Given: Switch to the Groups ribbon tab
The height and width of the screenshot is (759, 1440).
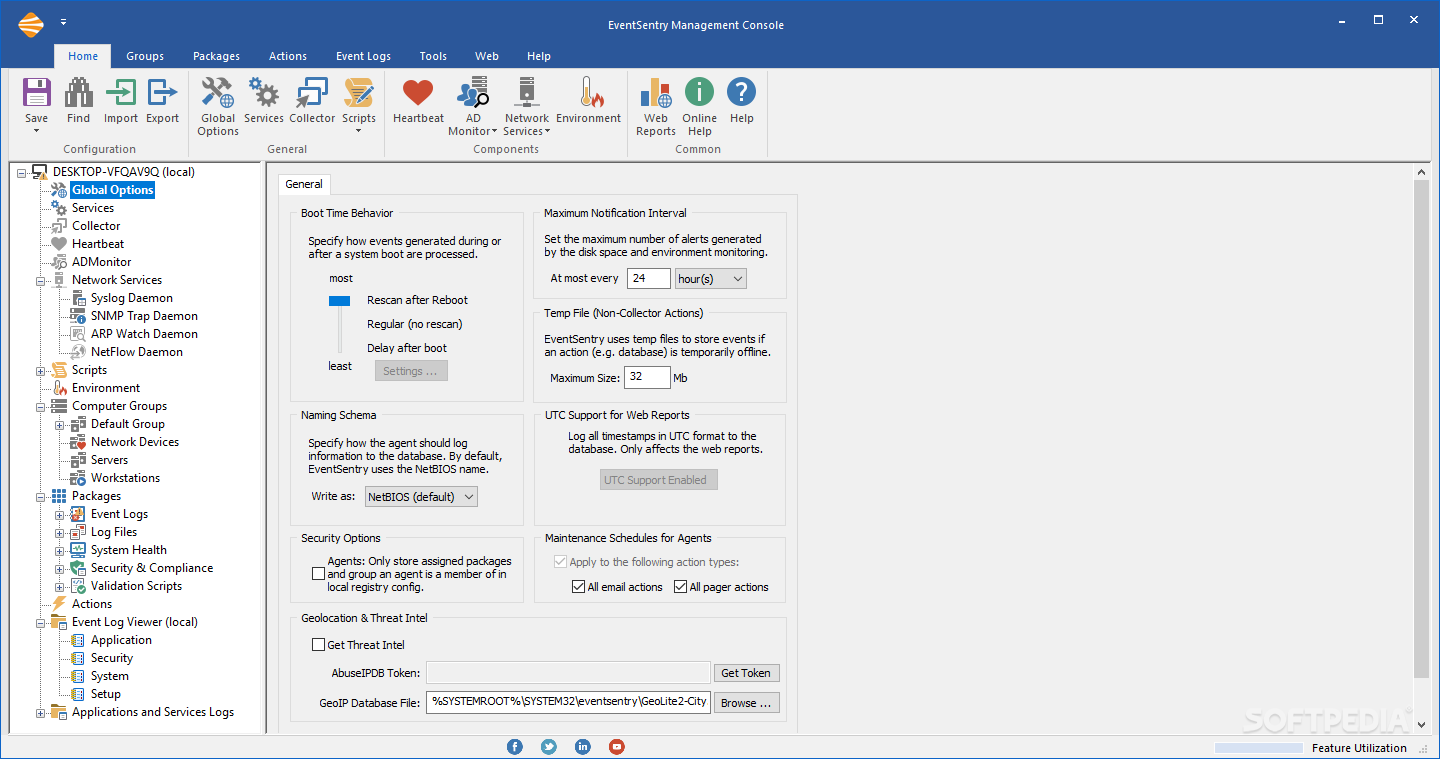Looking at the screenshot, I should (x=145, y=56).
